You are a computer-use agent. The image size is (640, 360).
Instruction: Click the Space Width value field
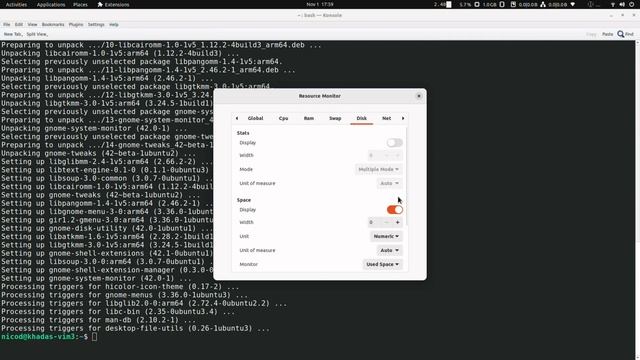[374, 222]
